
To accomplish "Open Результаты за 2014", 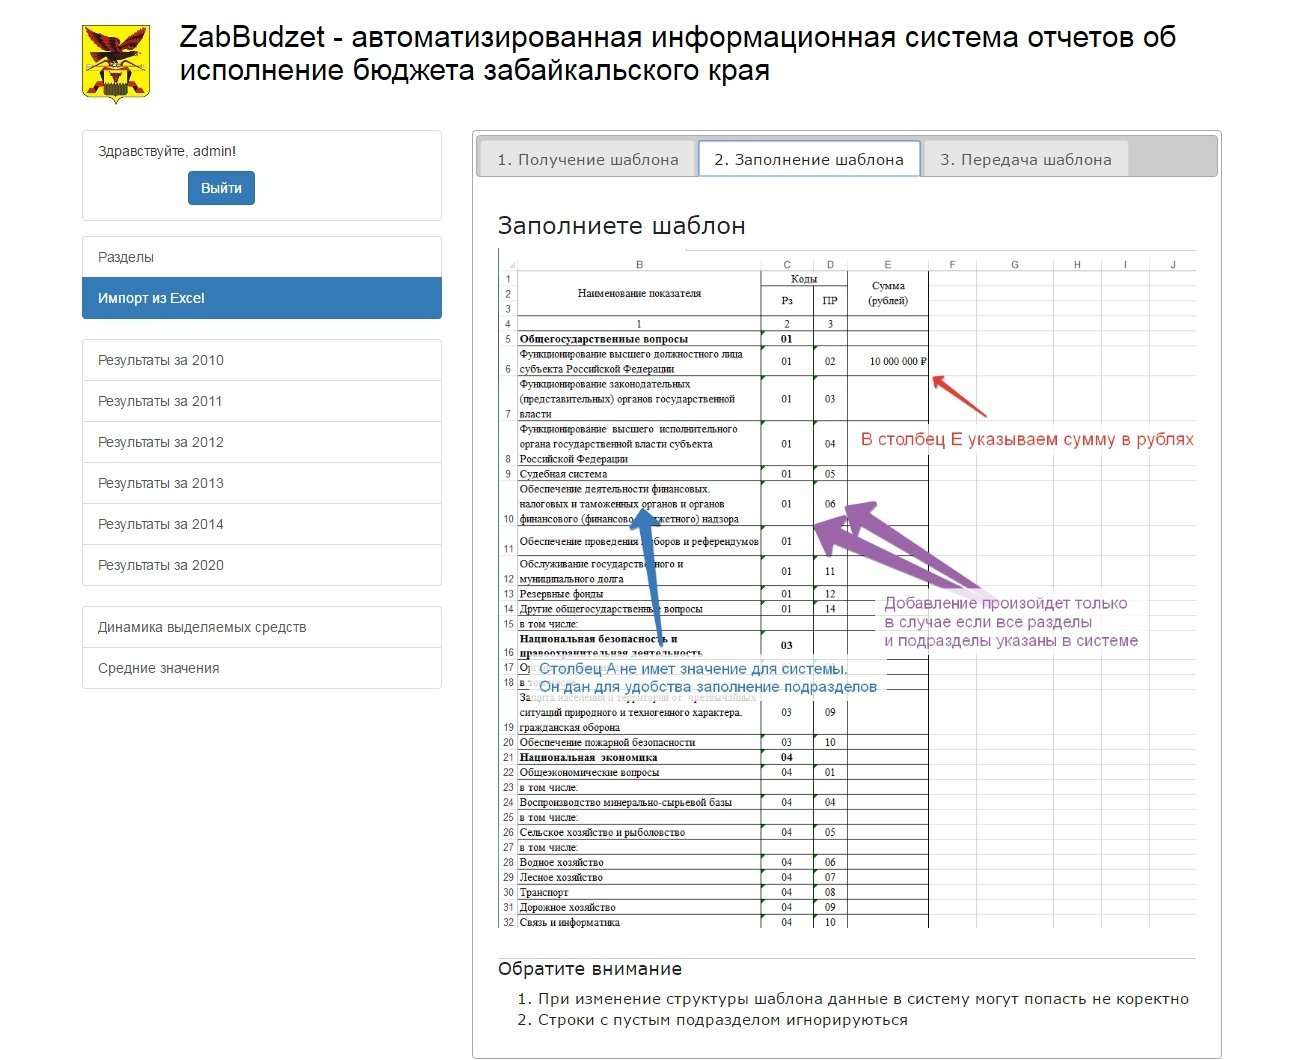I will coord(262,524).
